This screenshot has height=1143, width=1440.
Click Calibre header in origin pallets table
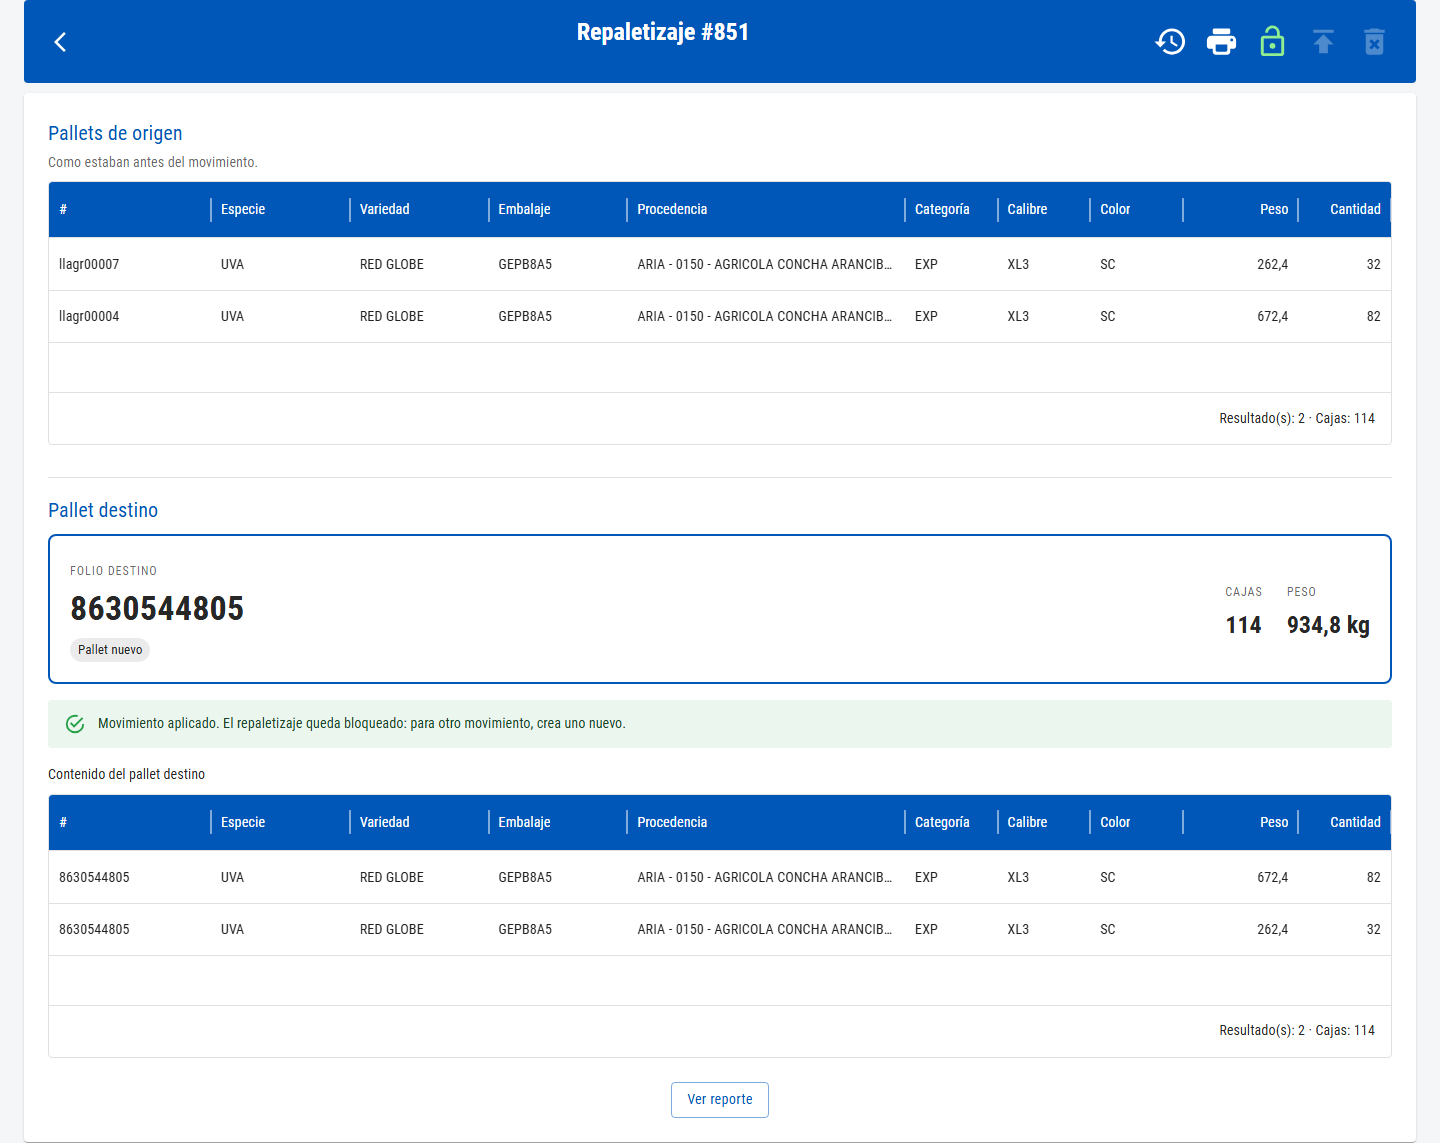click(1027, 209)
